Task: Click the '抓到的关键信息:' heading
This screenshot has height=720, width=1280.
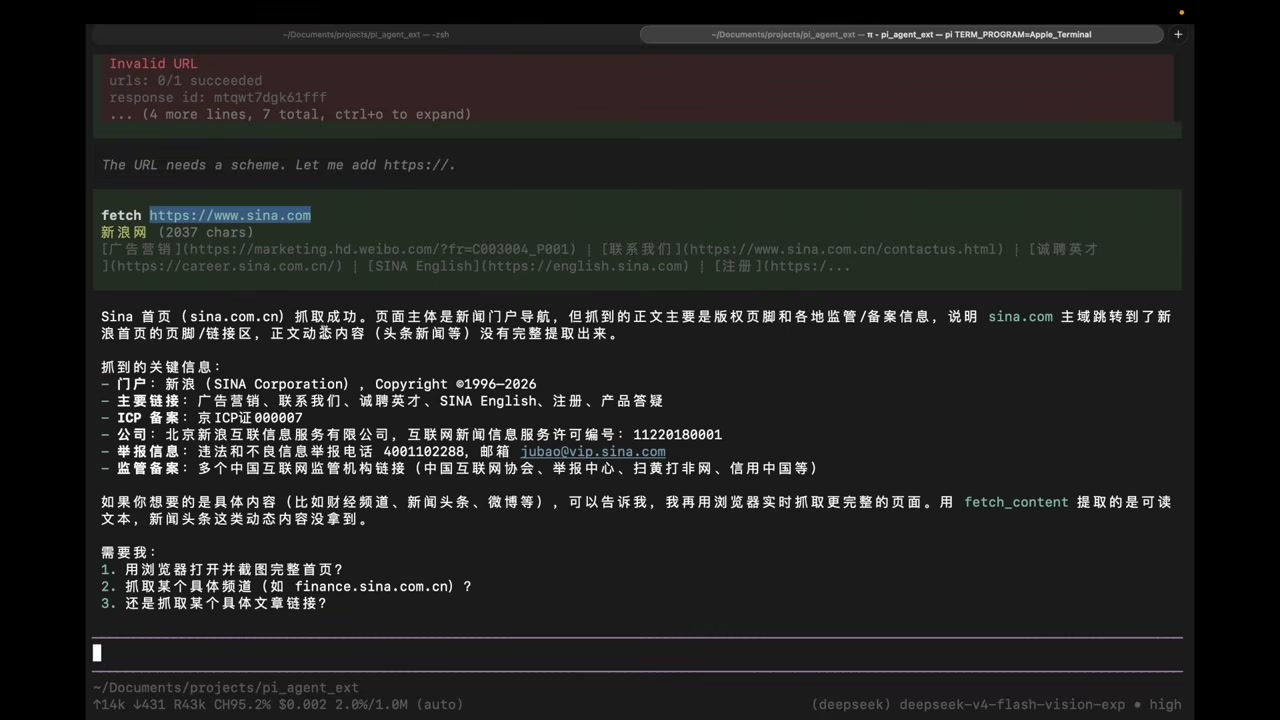Action: coord(162,367)
